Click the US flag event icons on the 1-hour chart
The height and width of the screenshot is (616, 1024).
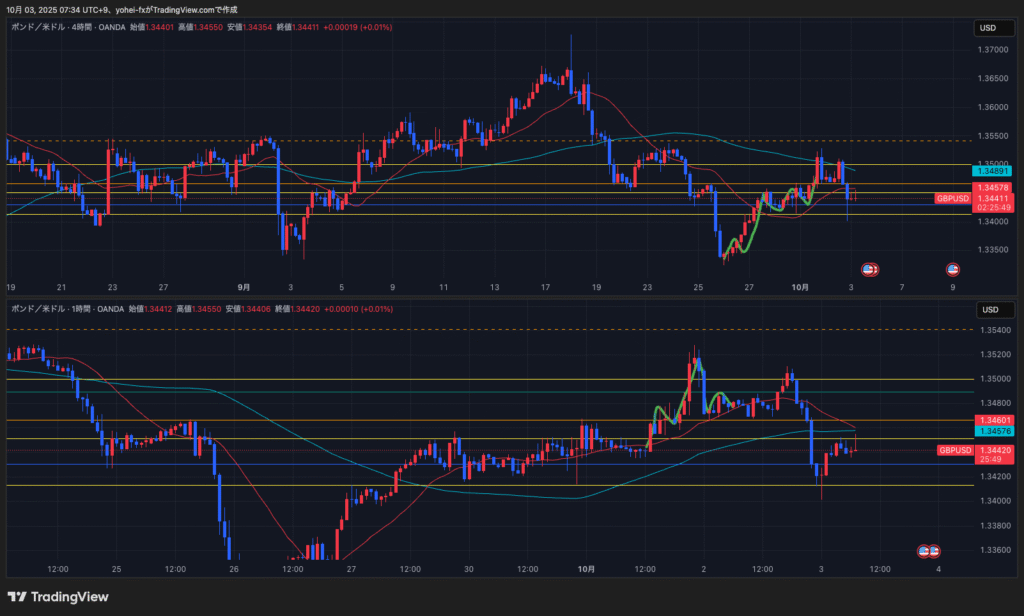point(929,551)
